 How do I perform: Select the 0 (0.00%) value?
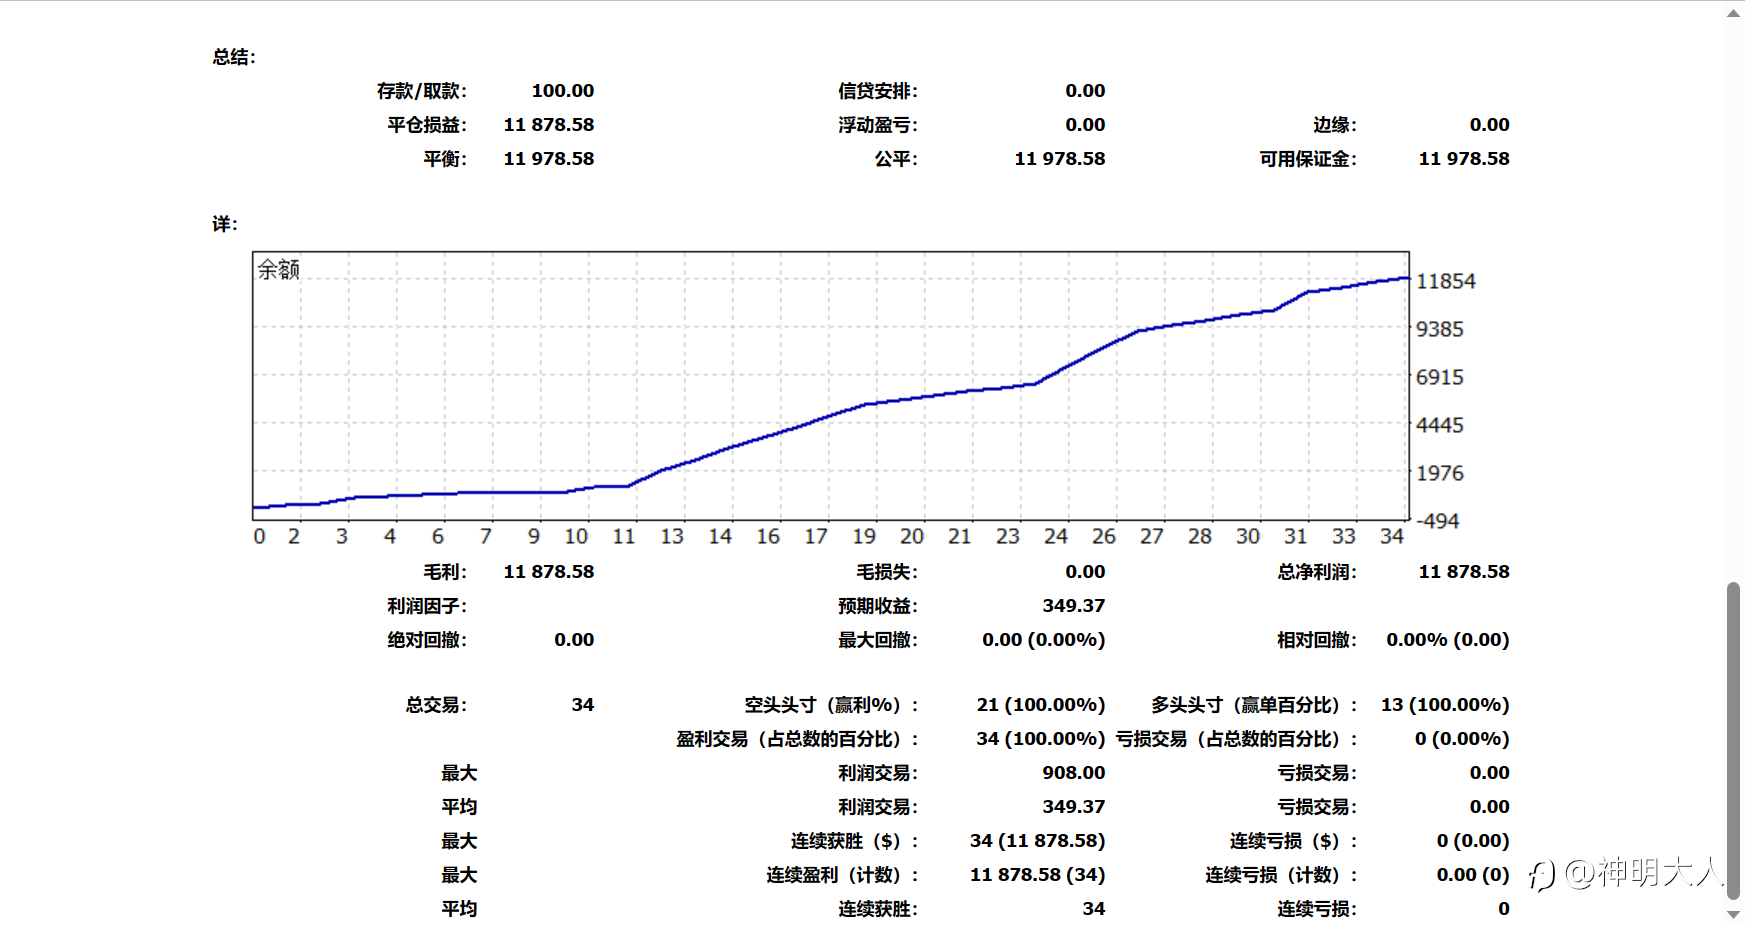pyautogui.click(x=1462, y=739)
